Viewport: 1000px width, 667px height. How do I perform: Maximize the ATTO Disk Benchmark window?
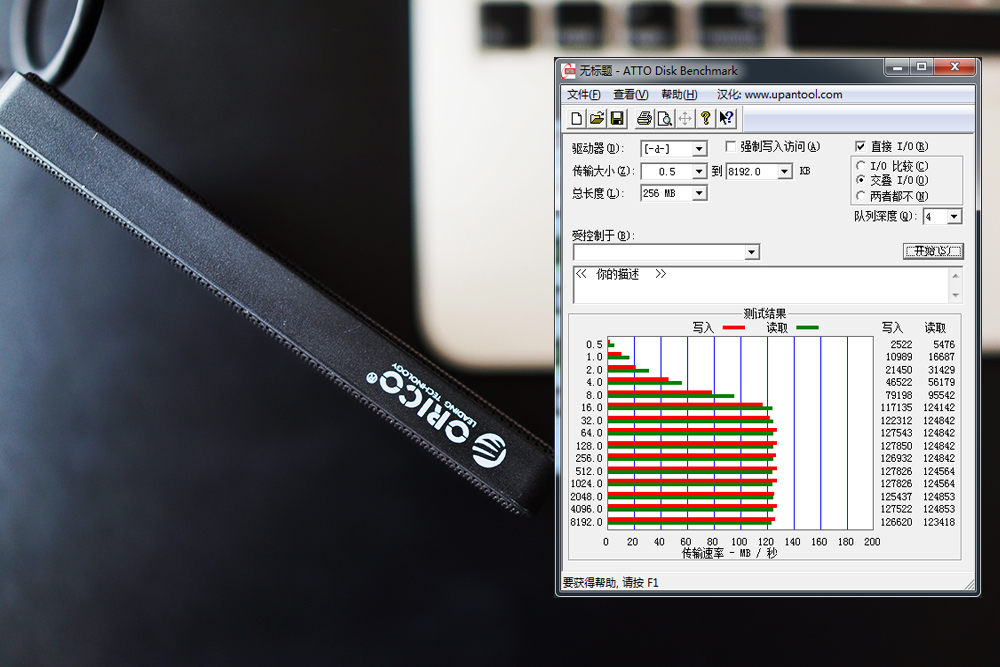(922, 66)
